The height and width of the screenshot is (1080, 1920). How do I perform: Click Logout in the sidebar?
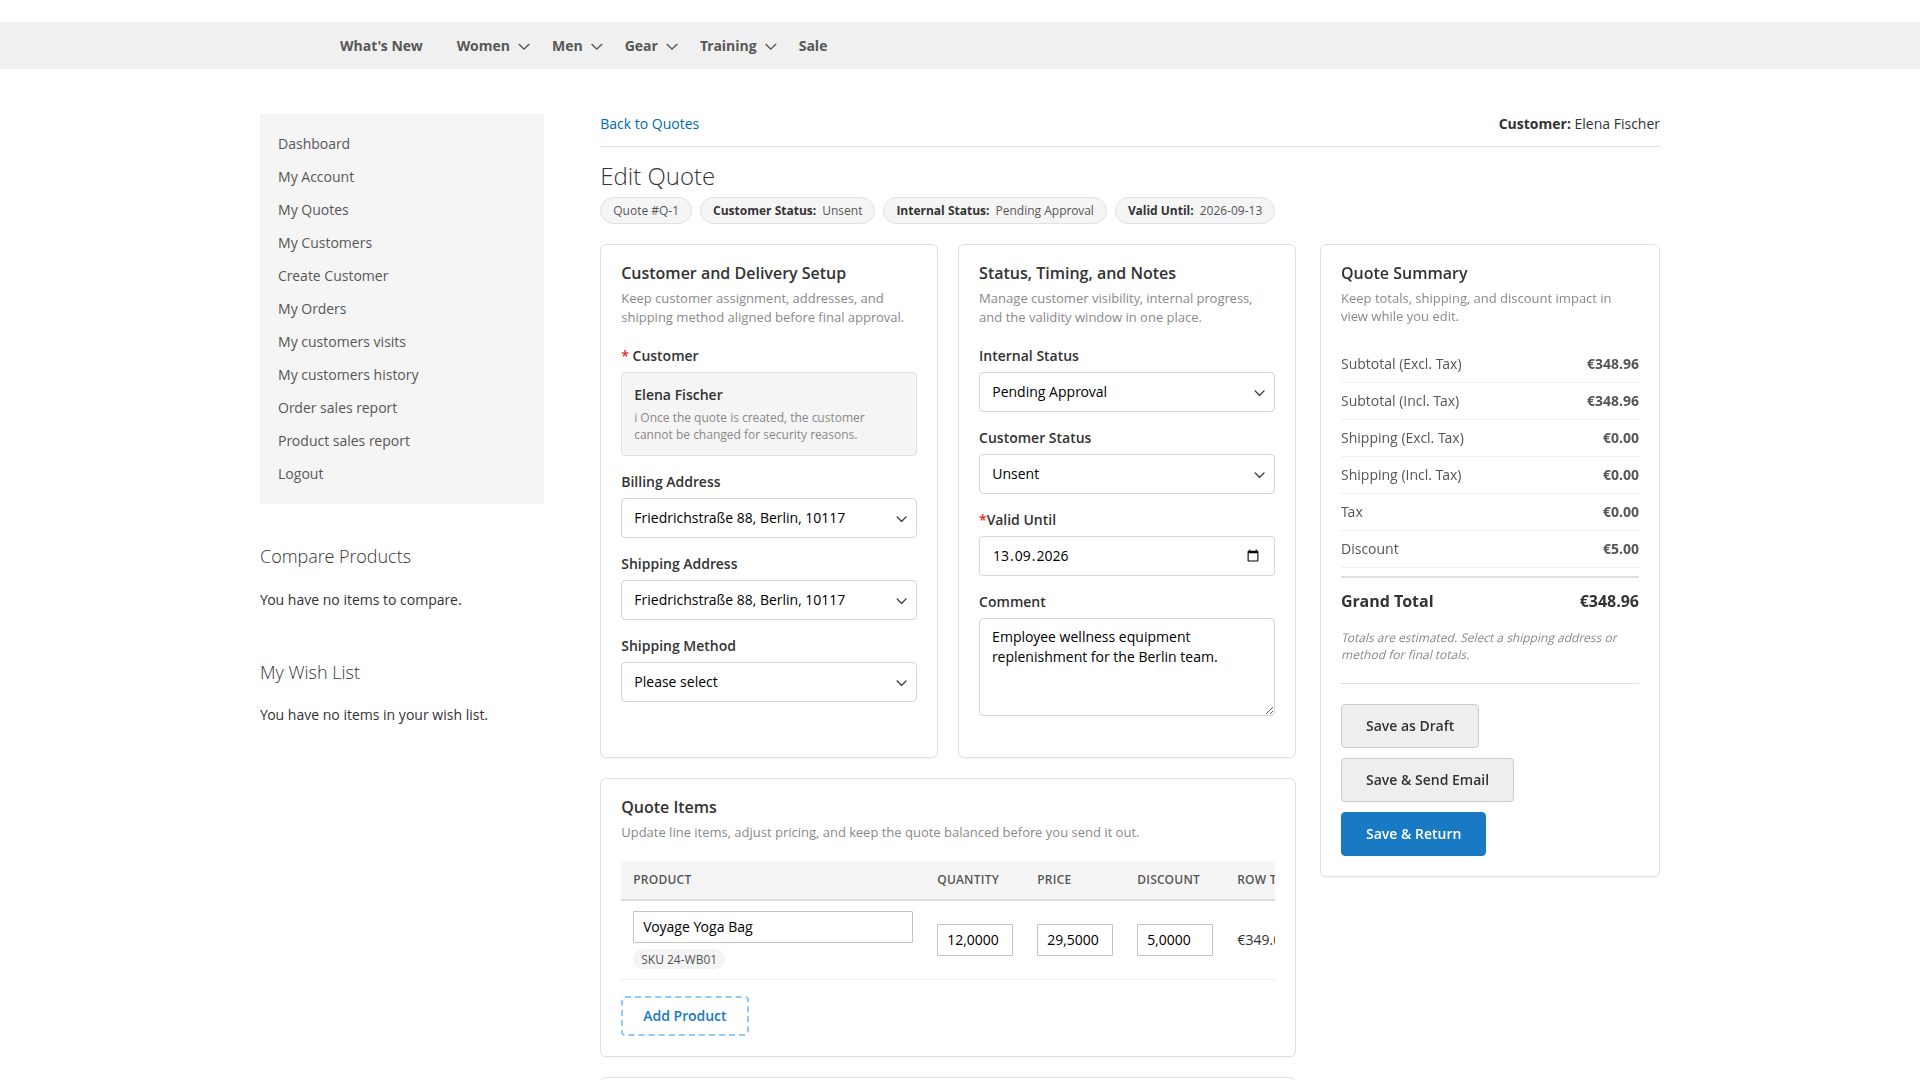[301, 474]
